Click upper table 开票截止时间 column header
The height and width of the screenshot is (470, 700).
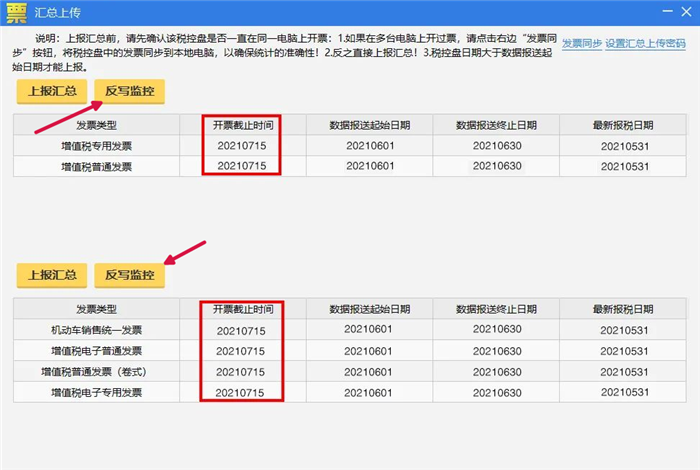243,125
